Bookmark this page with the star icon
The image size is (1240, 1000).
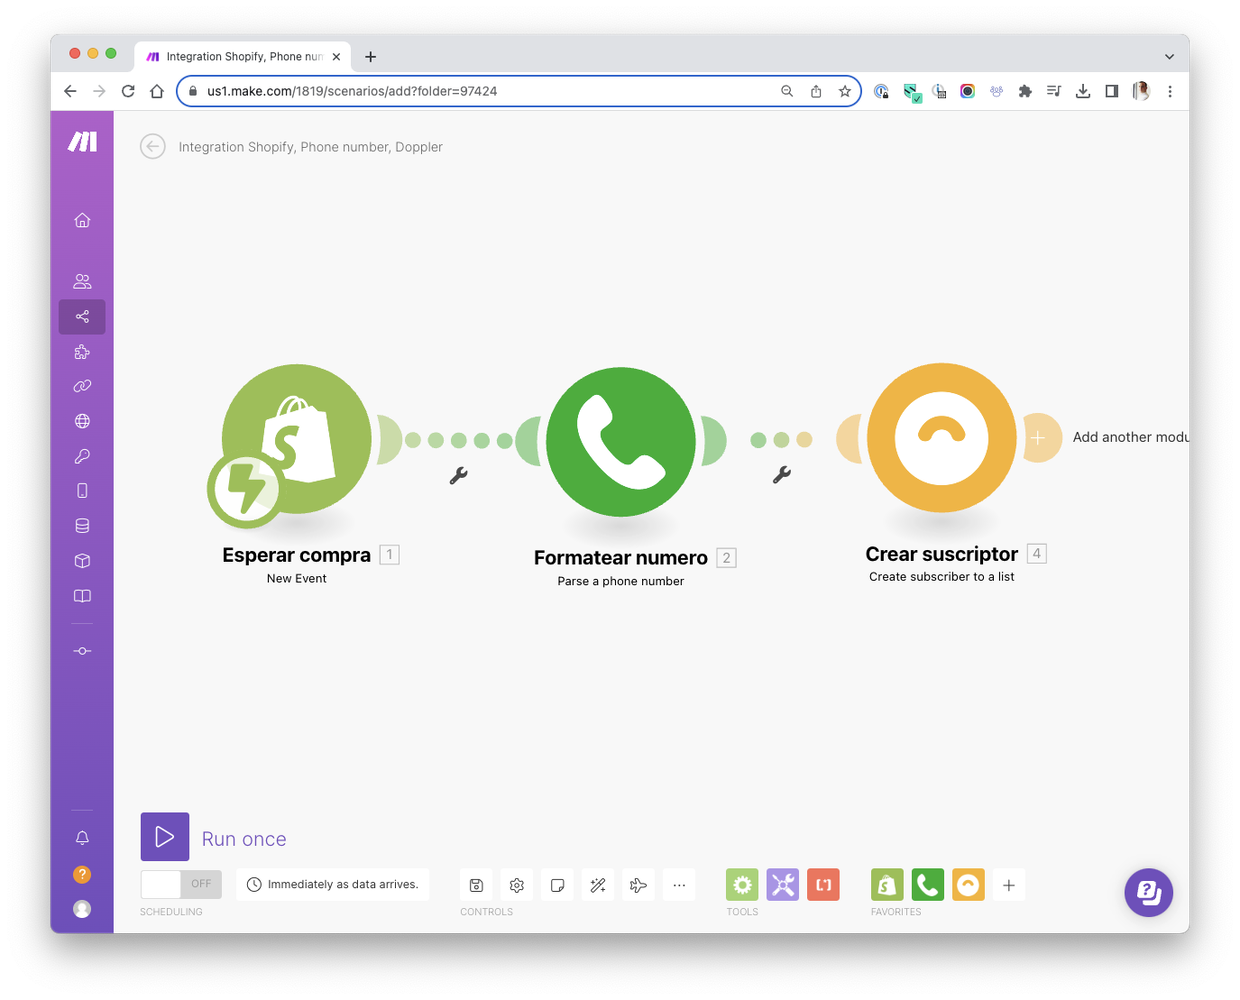coord(845,91)
